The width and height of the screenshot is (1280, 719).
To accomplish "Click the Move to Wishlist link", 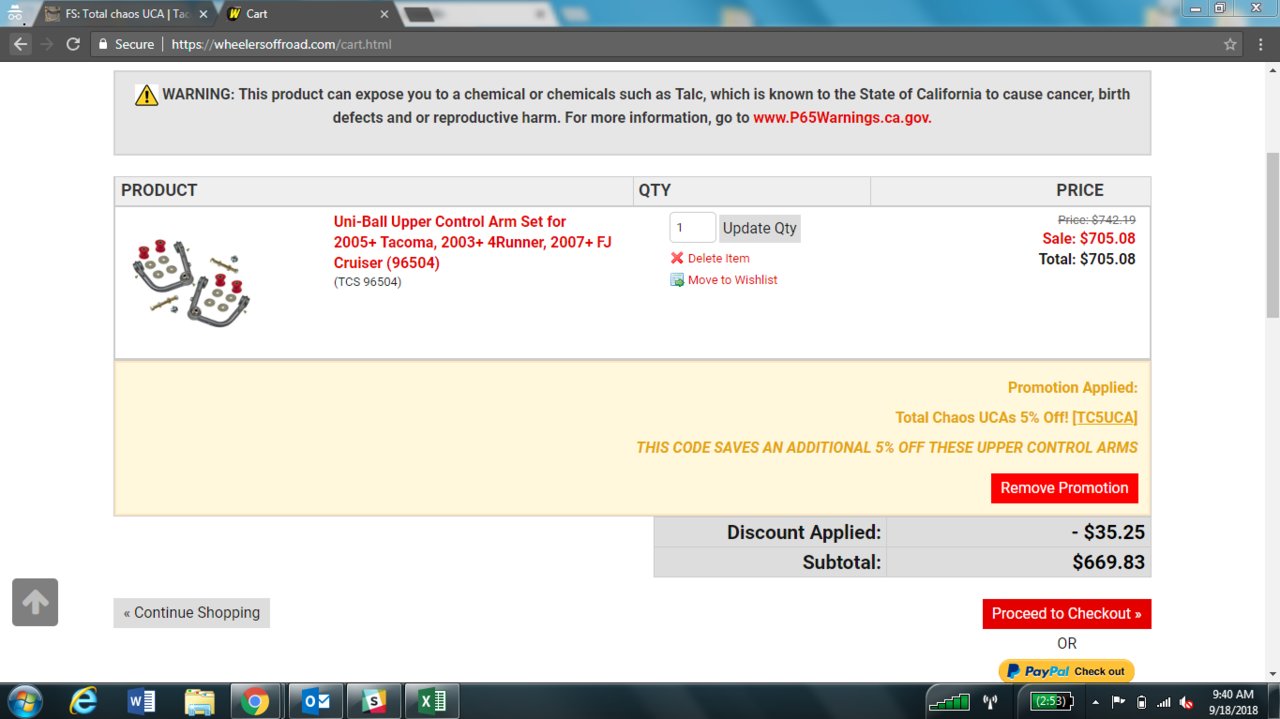I will click(x=732, y=280).
